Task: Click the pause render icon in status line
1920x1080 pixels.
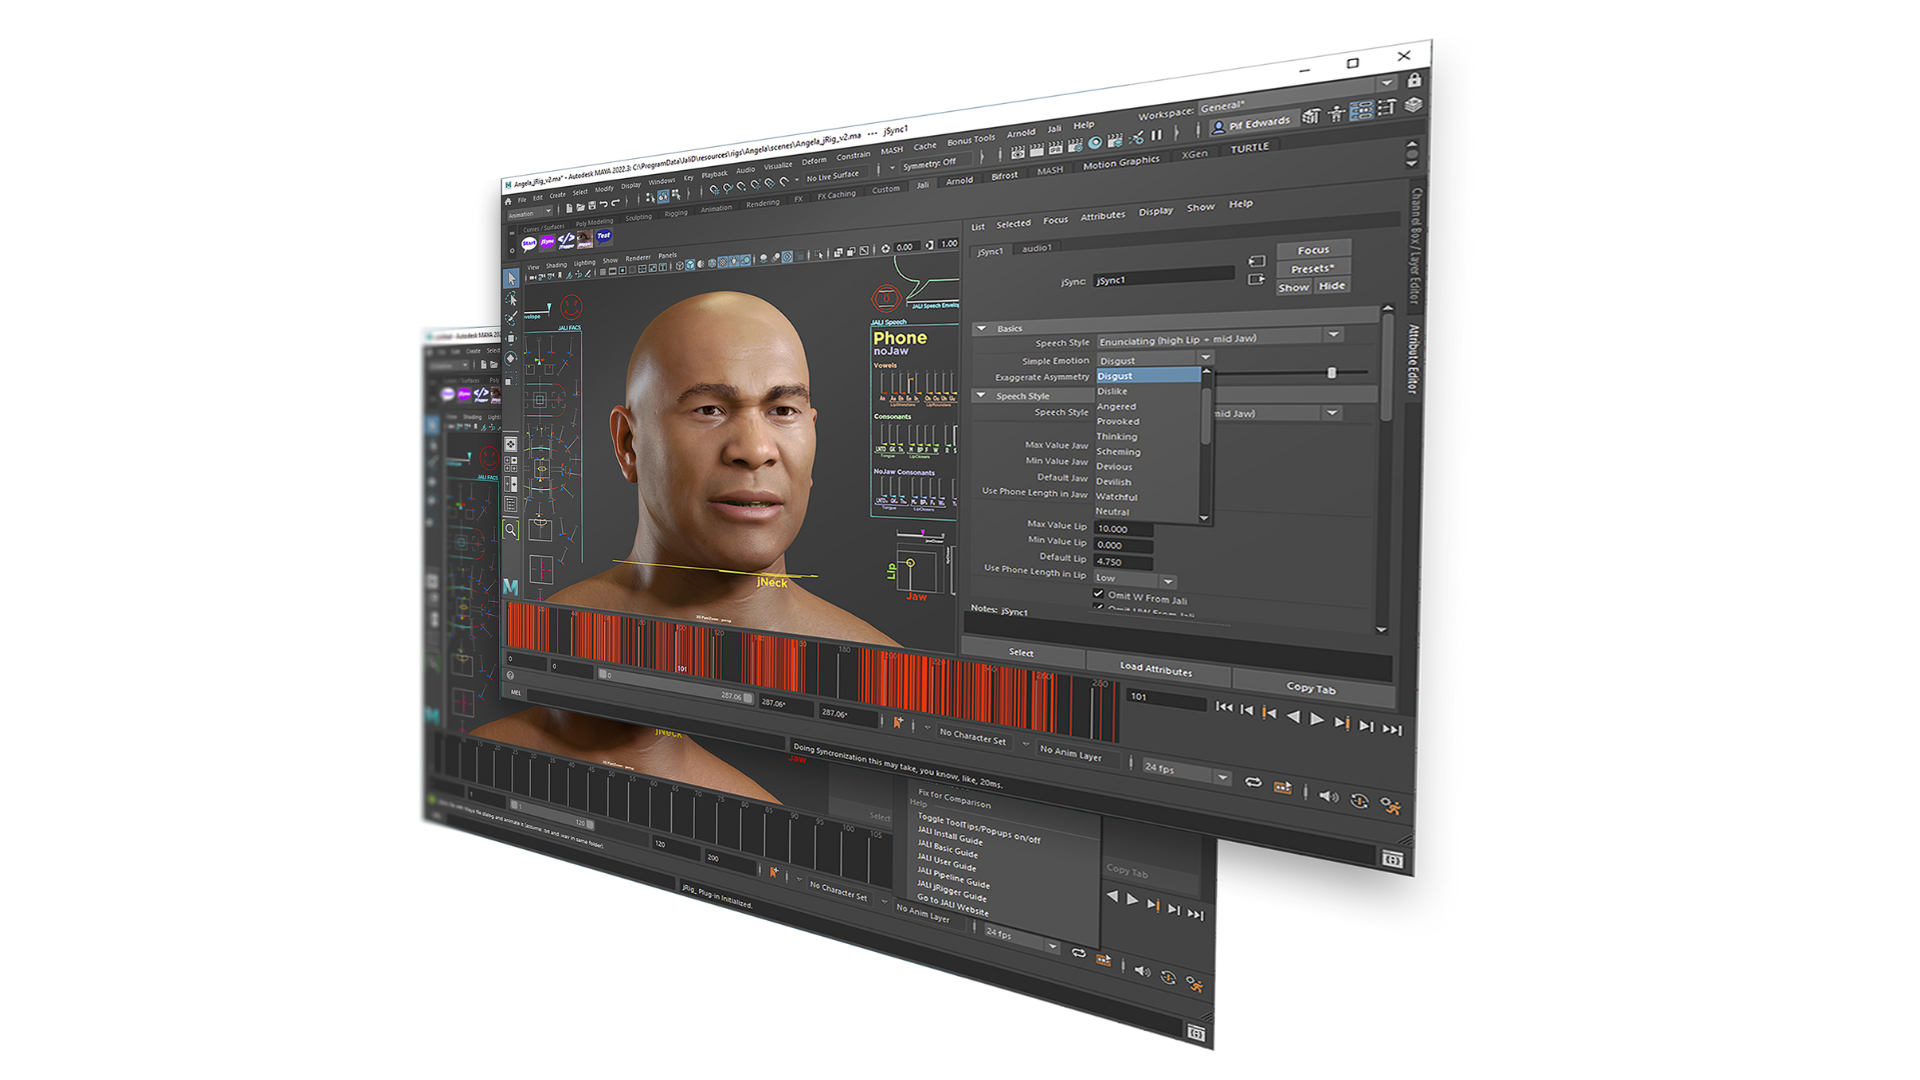Action: coord(1157,136)
